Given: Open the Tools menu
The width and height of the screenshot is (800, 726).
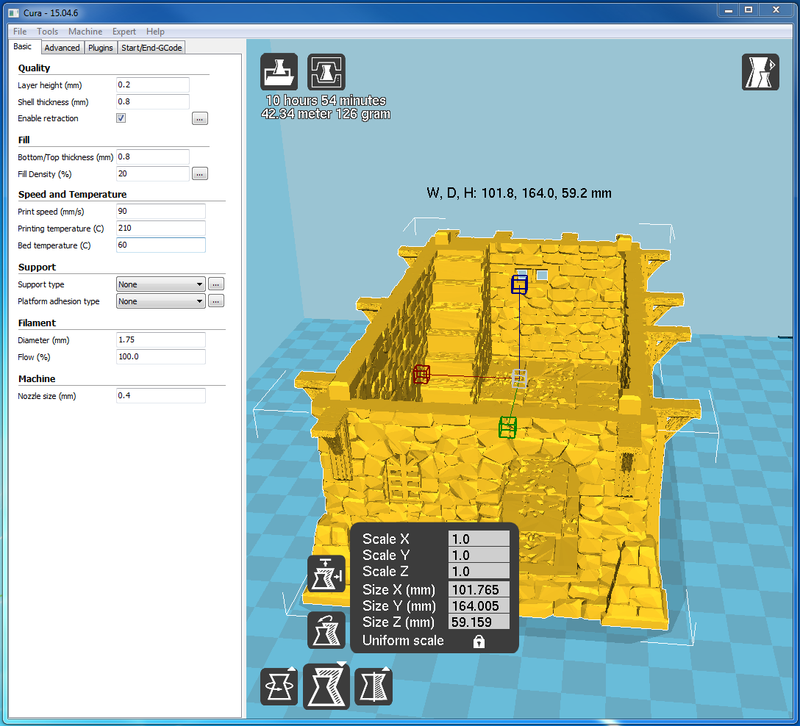Looking at the screenshot, I should click(47, 31).
